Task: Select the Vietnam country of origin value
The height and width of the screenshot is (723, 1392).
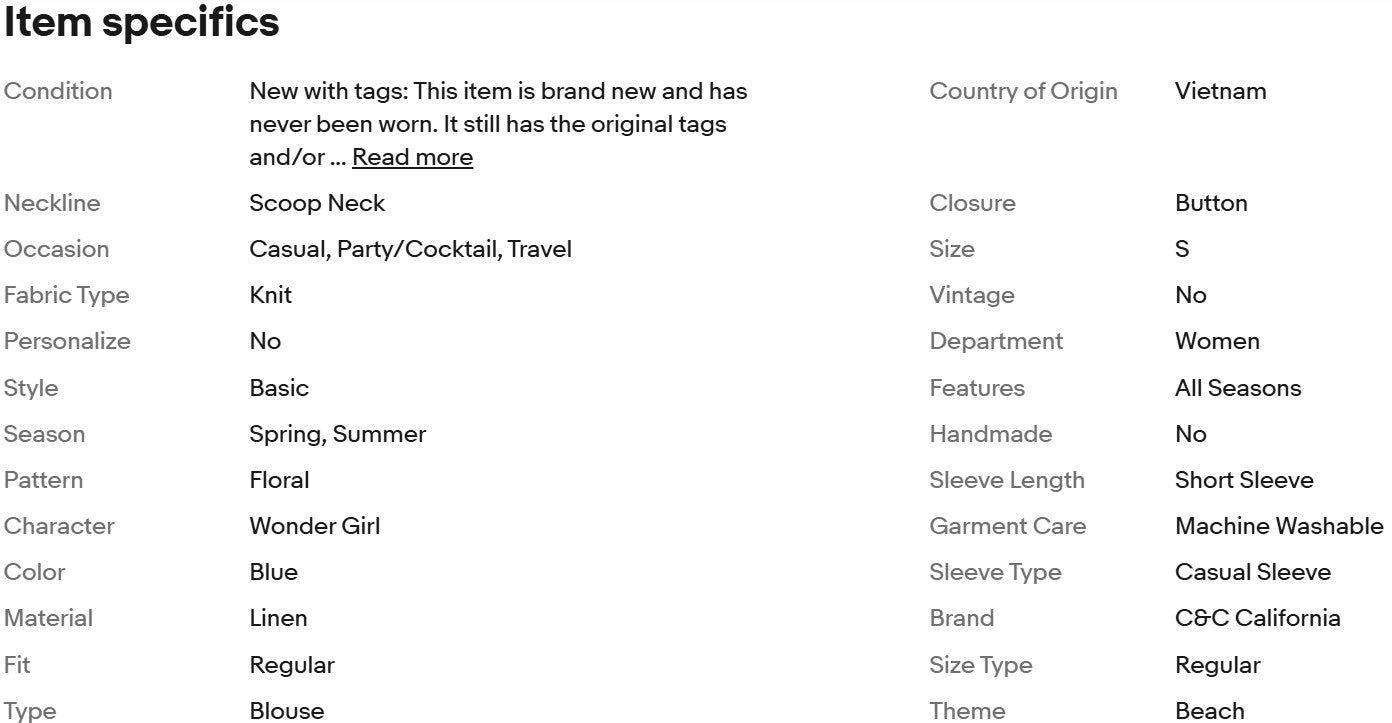Action: click(1220, 91)
